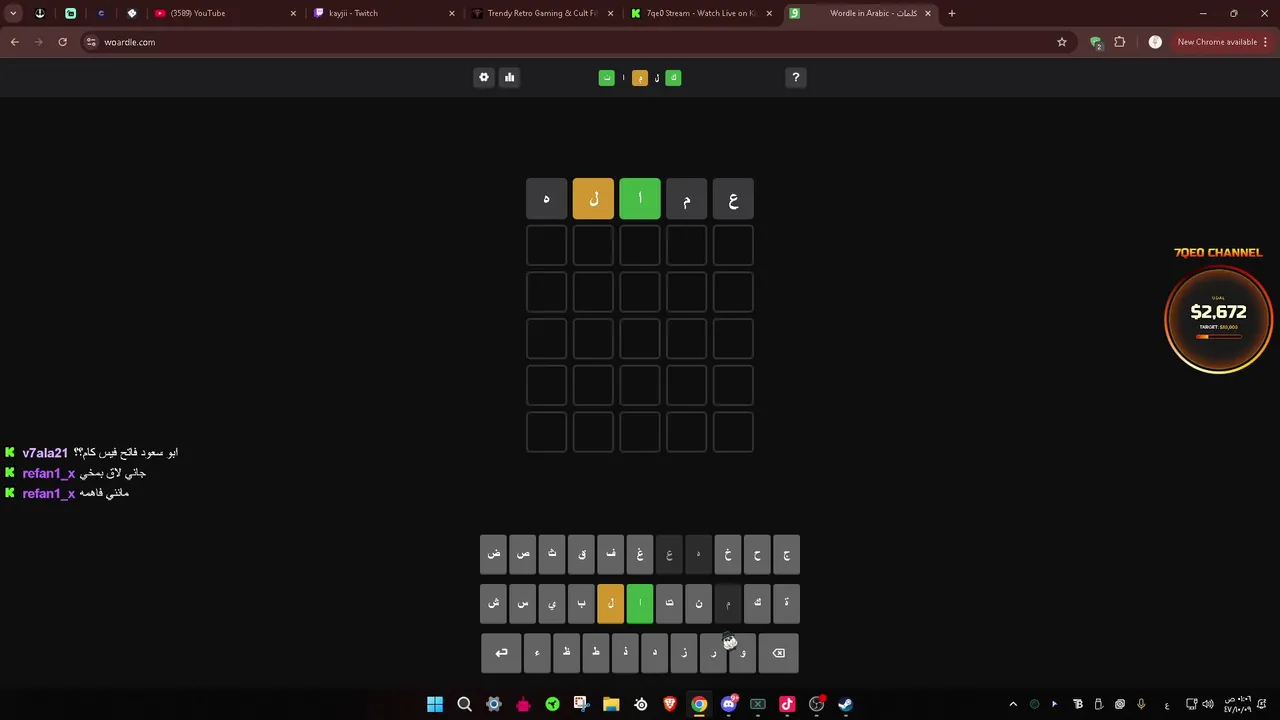Tap the د letter key
1280x720 pixels.
(x=655, y=653)
